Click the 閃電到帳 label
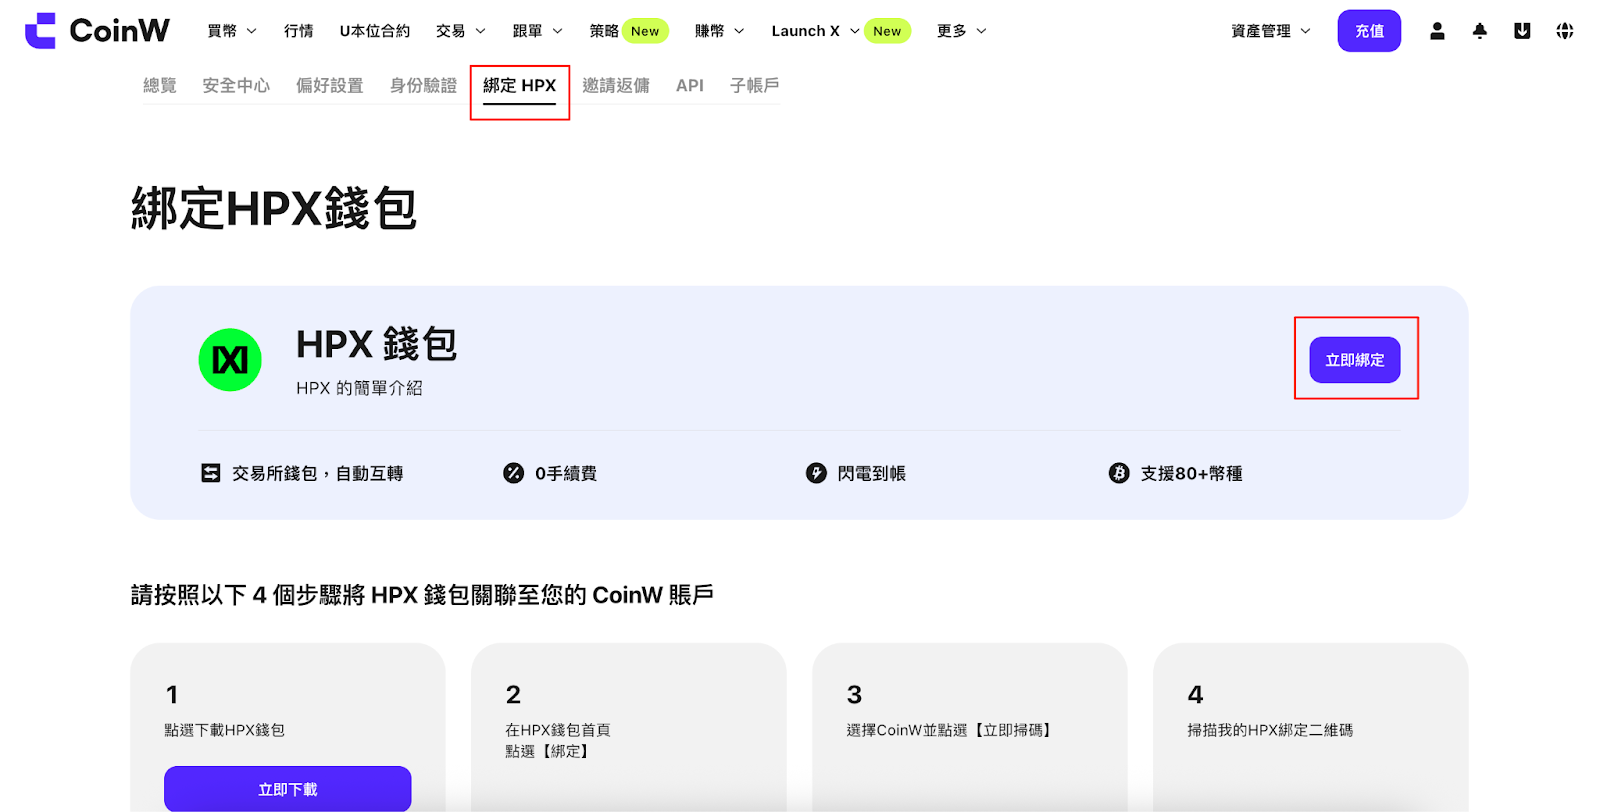The height and width of the screenshot is (812, 1600). pyautogui.click(x=872, y=473)
